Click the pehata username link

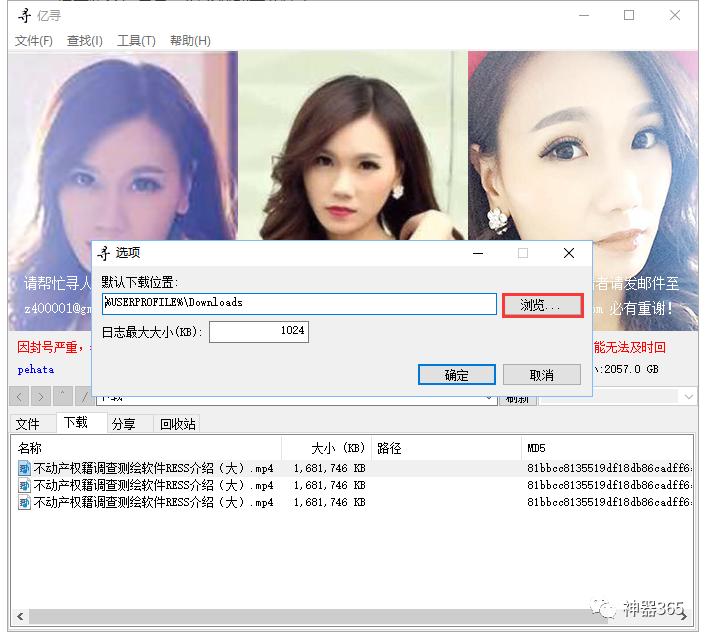click(36, 370)
